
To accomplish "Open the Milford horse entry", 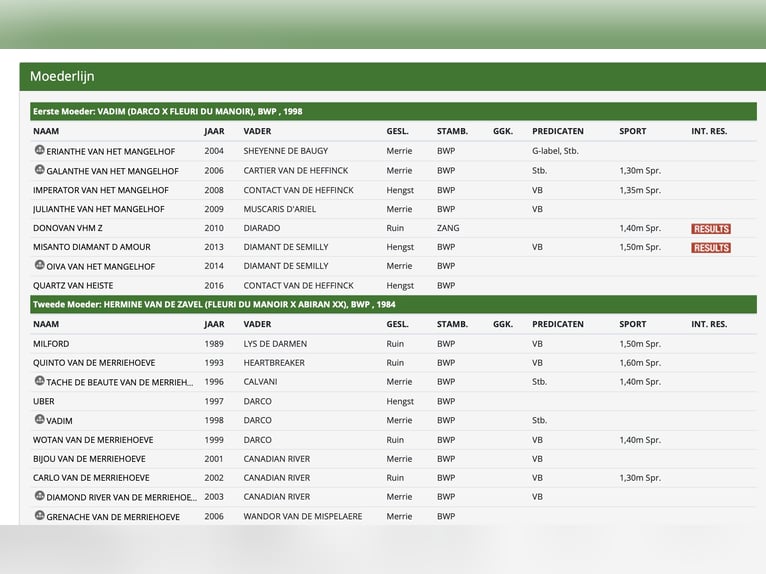I will [51, 344].
